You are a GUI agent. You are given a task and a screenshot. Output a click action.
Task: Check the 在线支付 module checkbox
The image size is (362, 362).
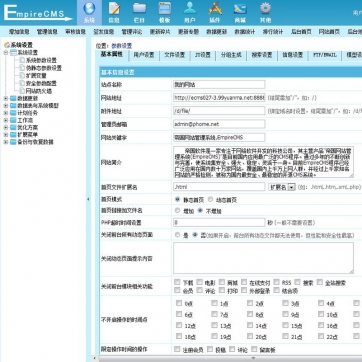coord(244,282)
